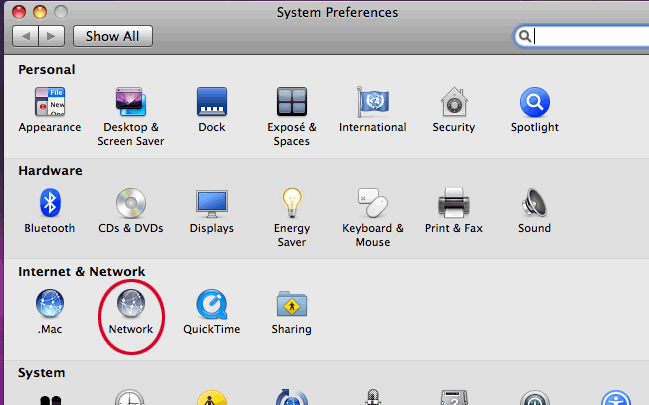Open Sharing preferences

[292, 304]
